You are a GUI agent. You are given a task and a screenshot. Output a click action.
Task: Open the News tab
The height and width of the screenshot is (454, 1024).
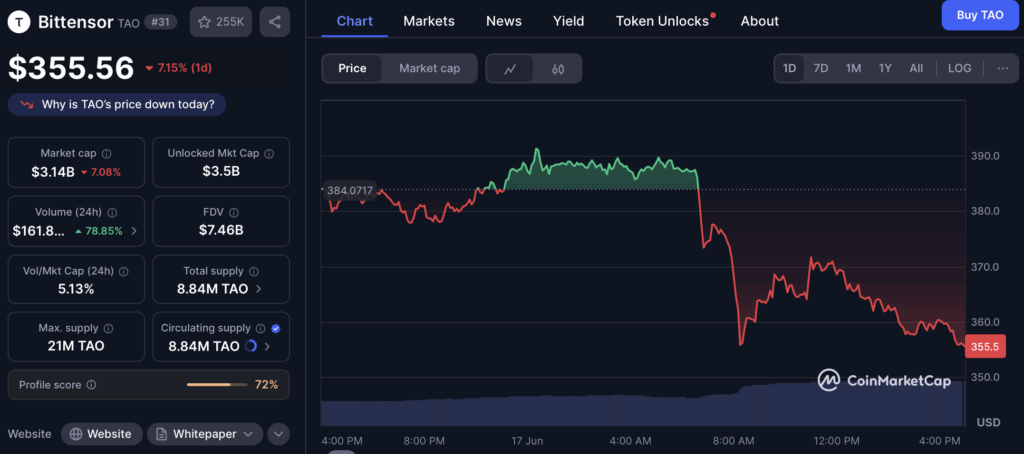(504, 21)
